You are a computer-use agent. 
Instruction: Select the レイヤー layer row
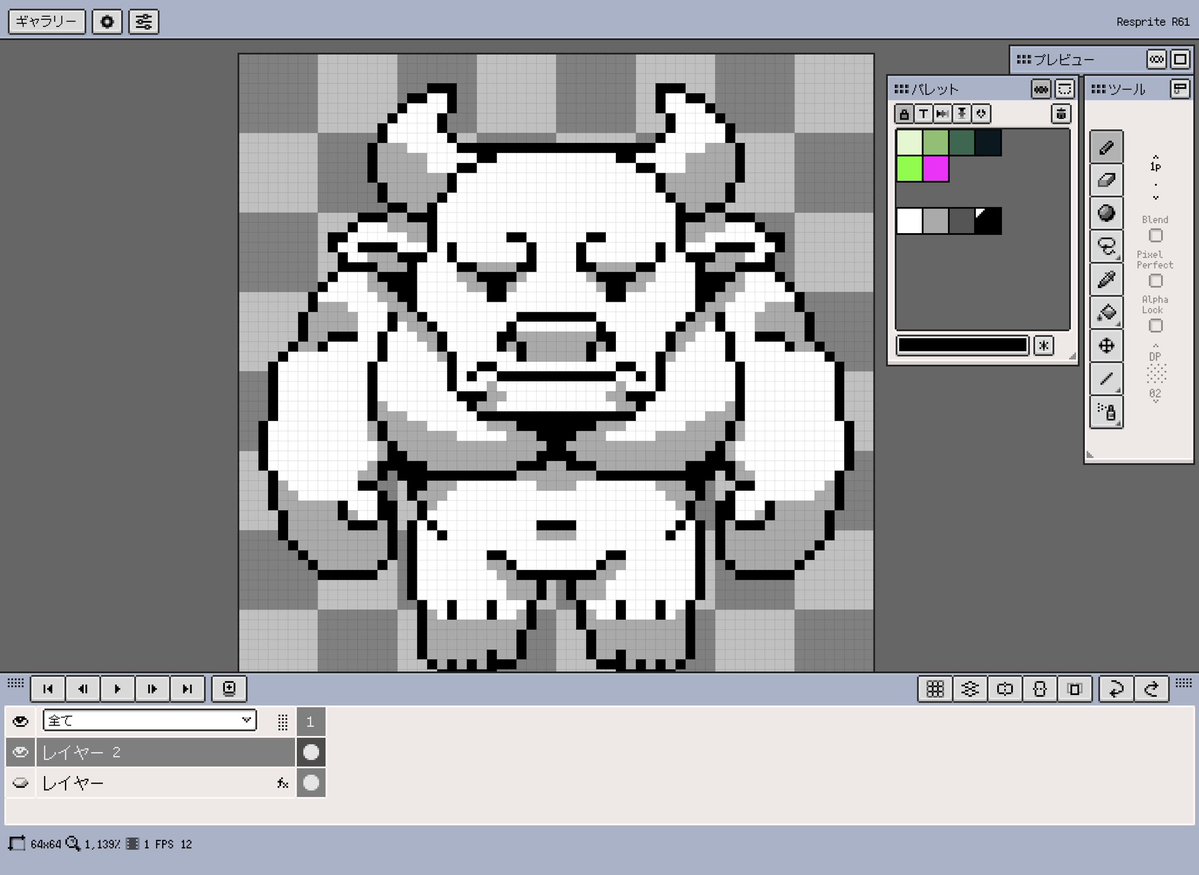[x=165, y=783]
